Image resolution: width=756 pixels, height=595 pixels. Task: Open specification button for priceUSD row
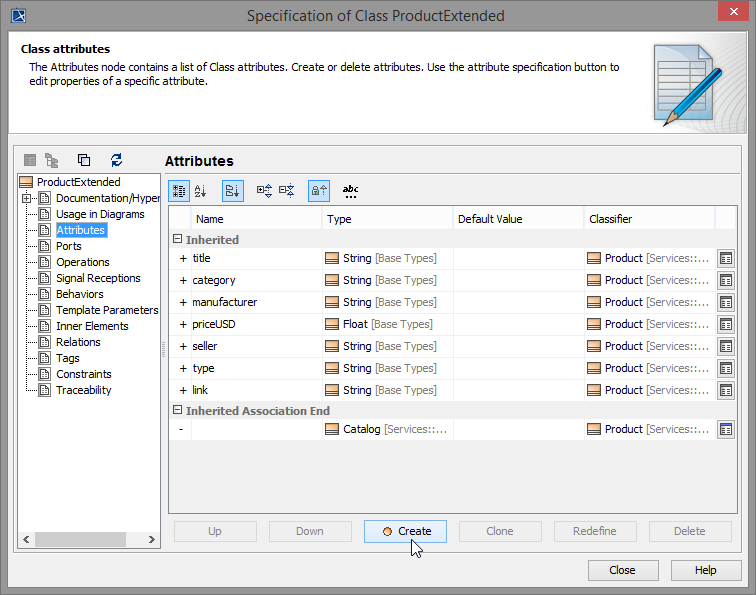click(x=726, y=324)
